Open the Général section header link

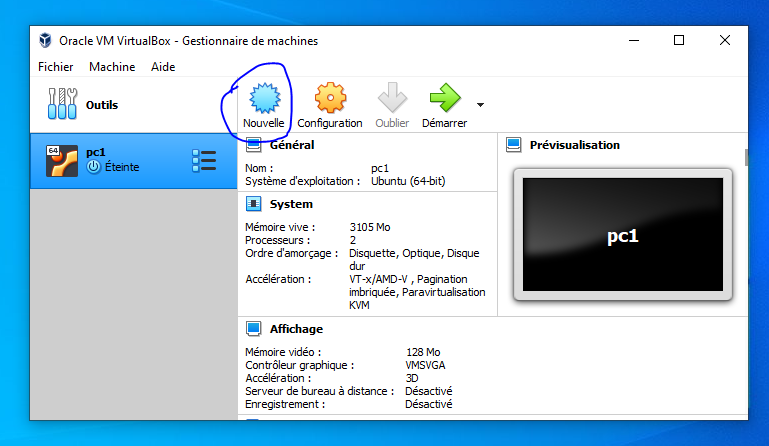(x=292, y=145)
